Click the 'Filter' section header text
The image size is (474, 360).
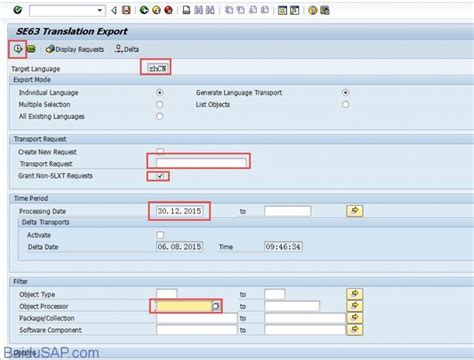point(20,282)
